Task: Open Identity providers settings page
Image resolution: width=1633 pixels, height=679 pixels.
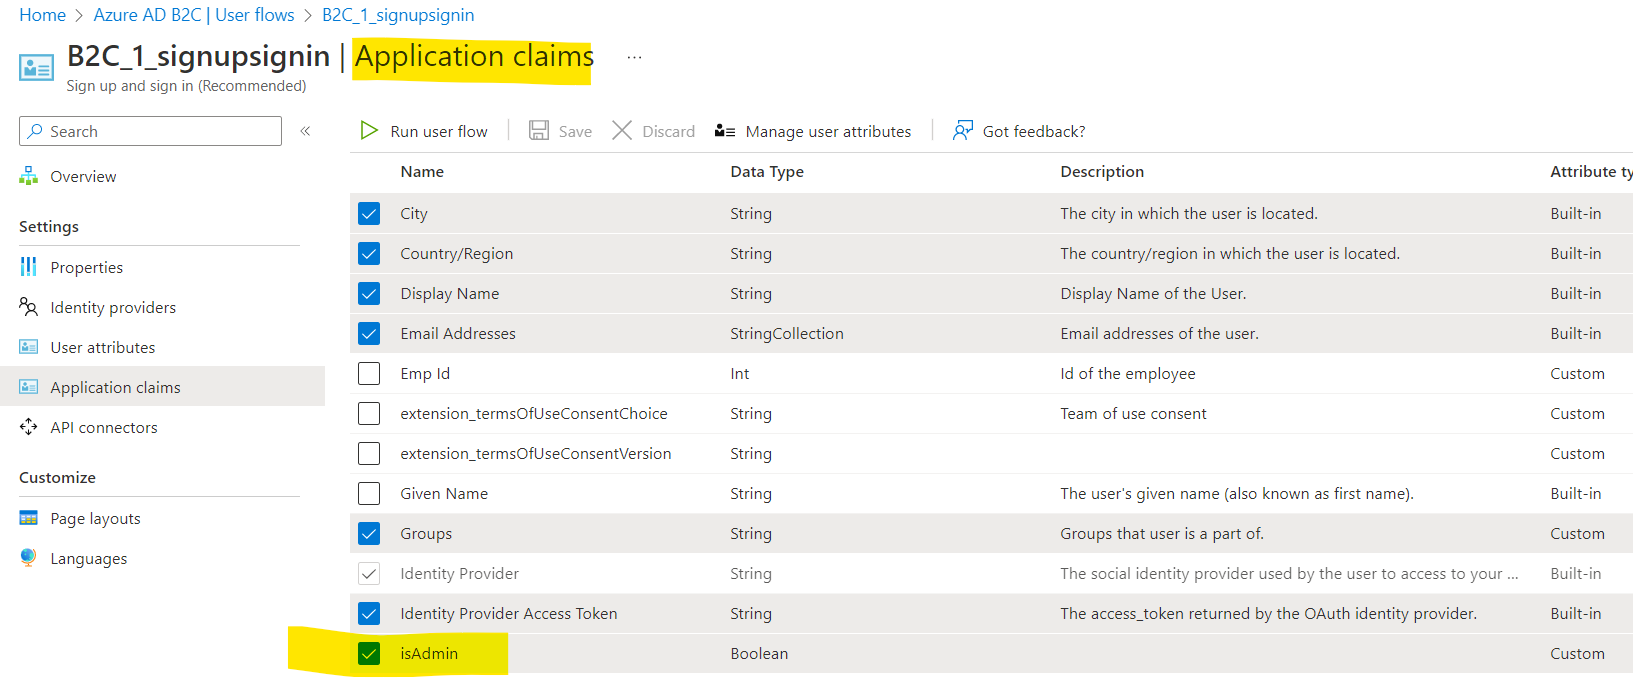Action: point(113,307)
